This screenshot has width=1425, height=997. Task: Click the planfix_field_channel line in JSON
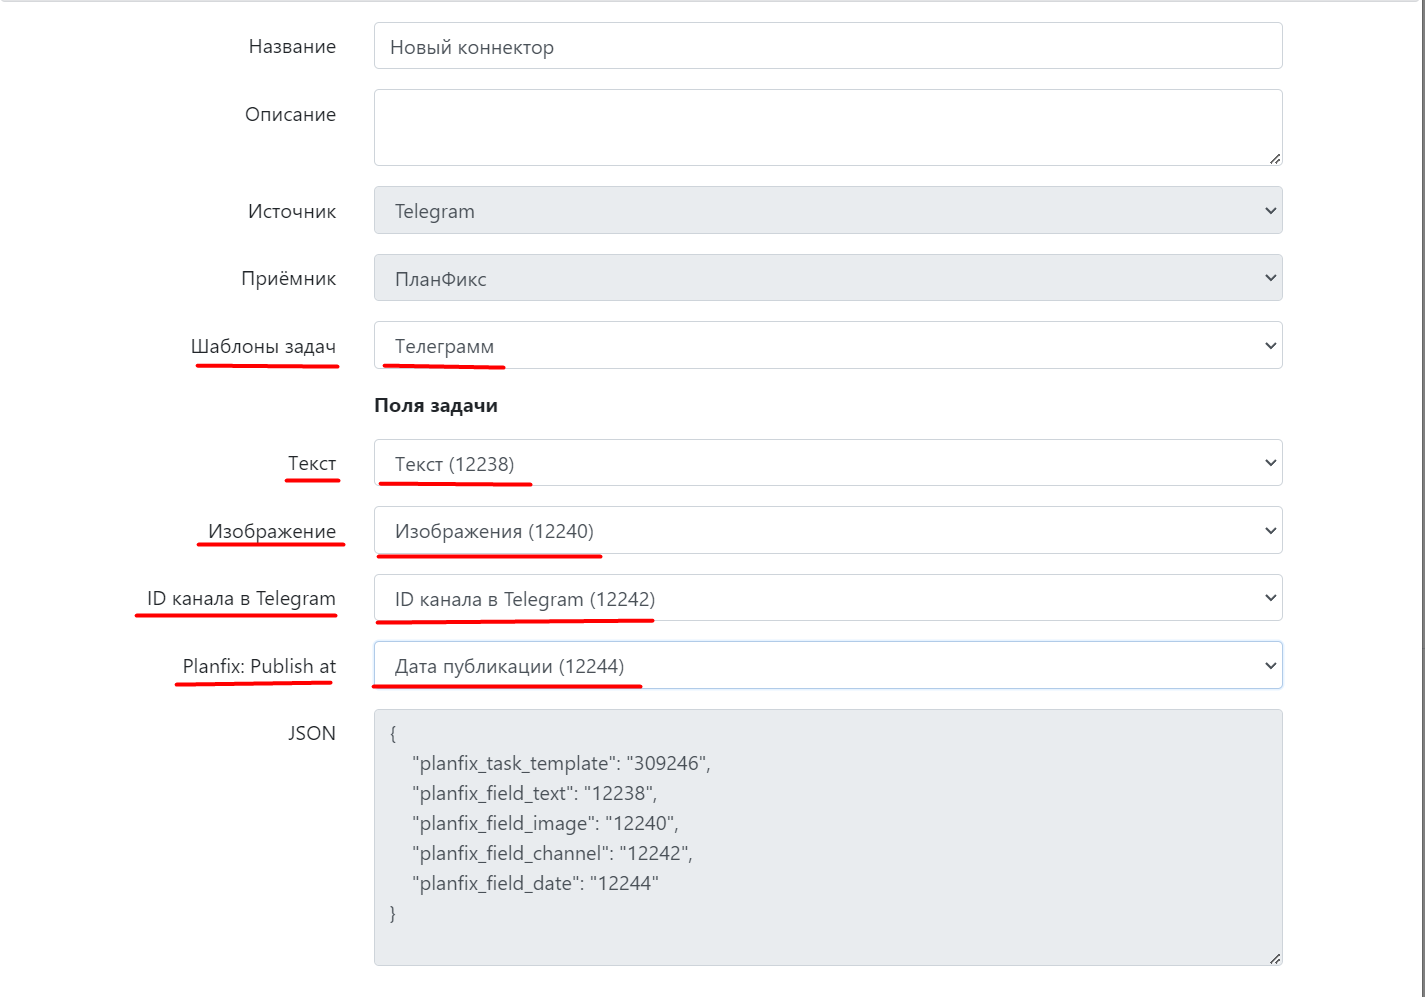[552, 854]
